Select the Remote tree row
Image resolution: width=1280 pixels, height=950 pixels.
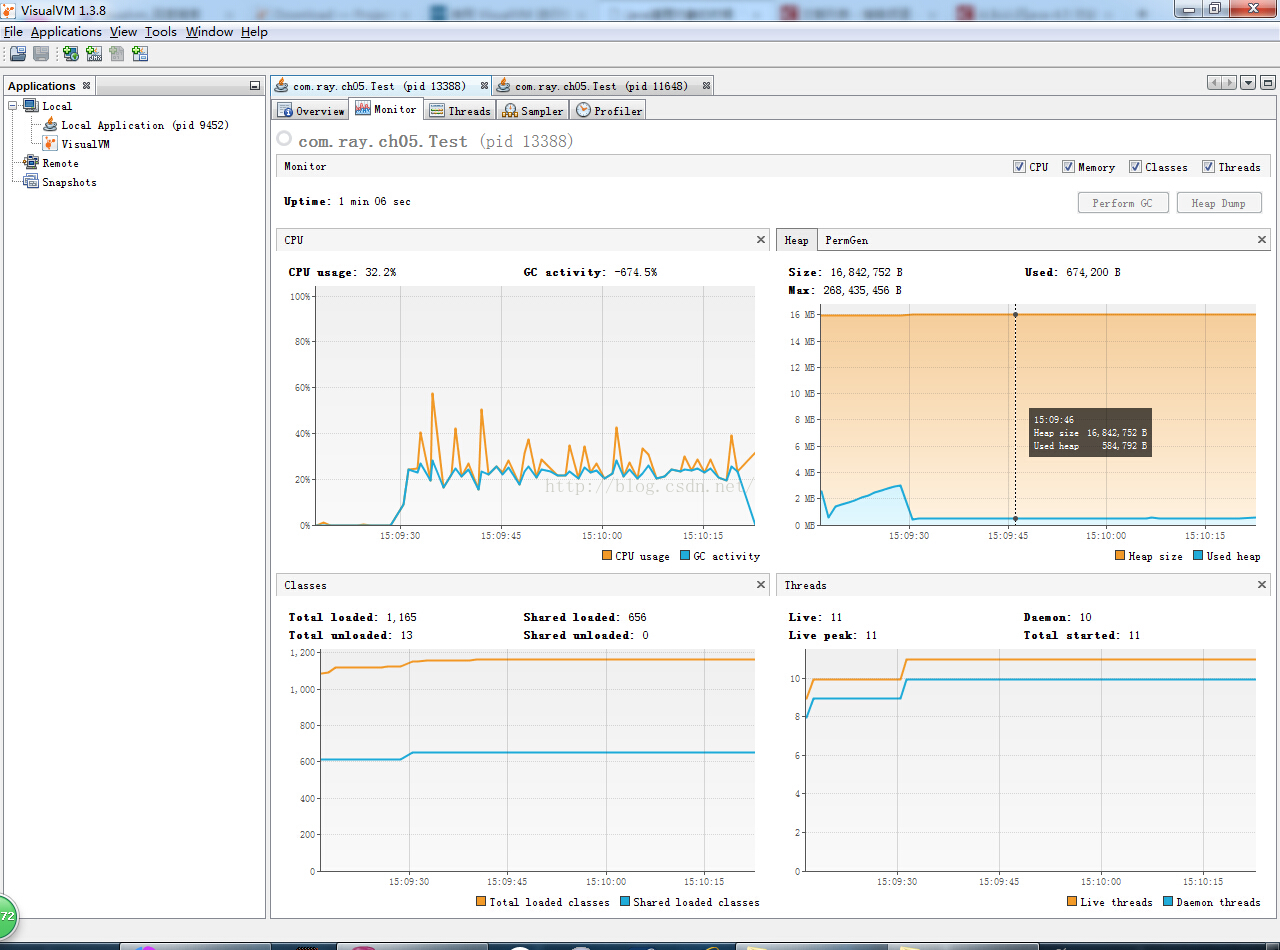click(51, 163)
